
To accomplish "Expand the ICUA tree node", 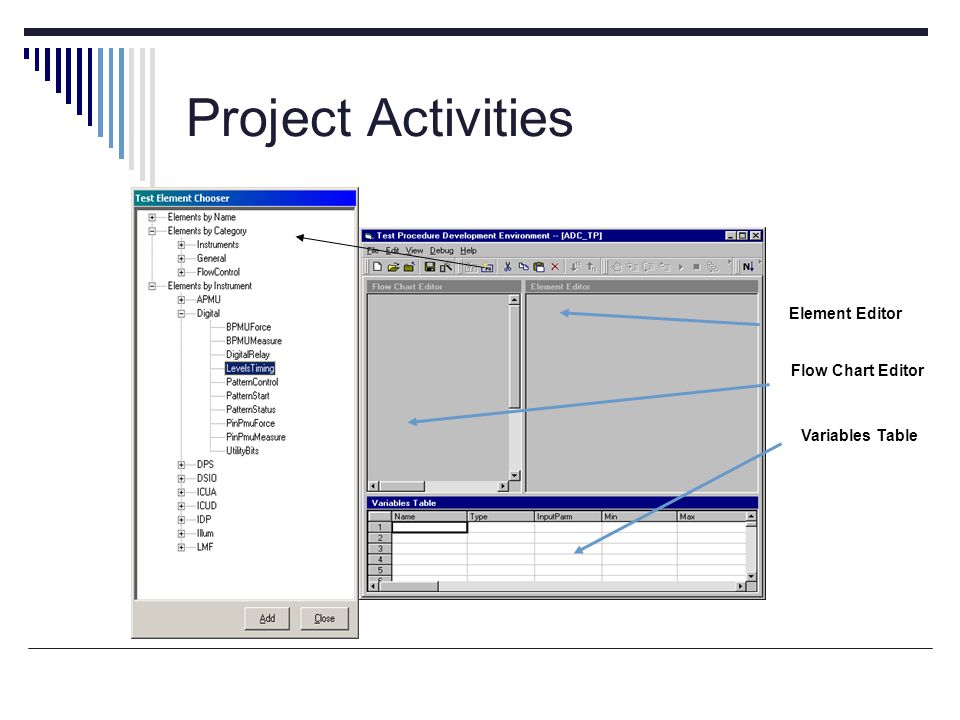I will [x=181, y=492].
